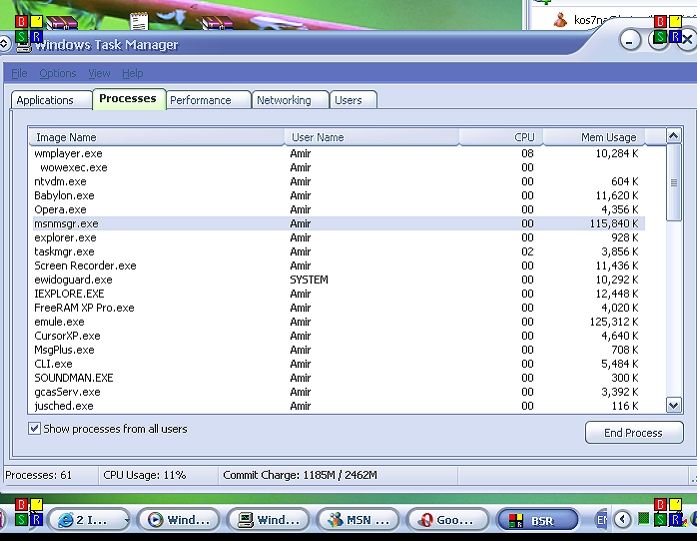Select the wowexec.exe process

(339, 168)
